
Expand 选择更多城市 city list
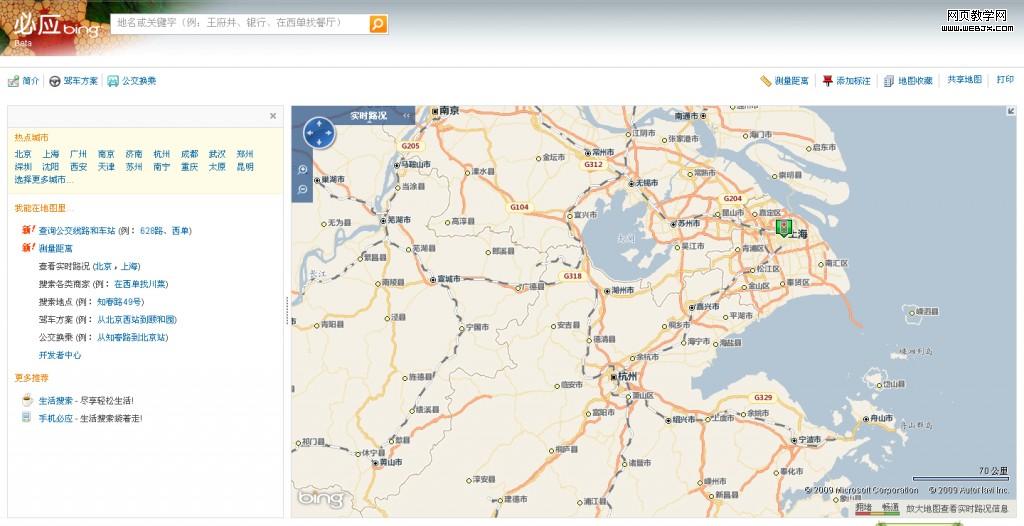[44, 180]
